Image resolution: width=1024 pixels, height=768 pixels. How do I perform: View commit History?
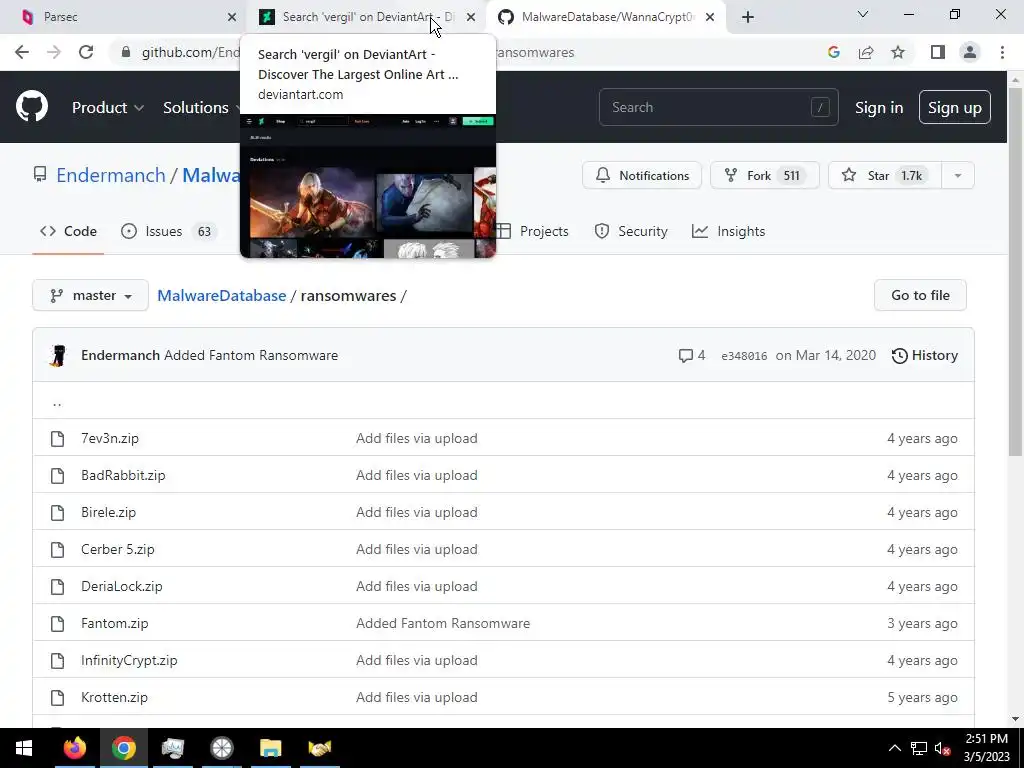pos(925,355)
